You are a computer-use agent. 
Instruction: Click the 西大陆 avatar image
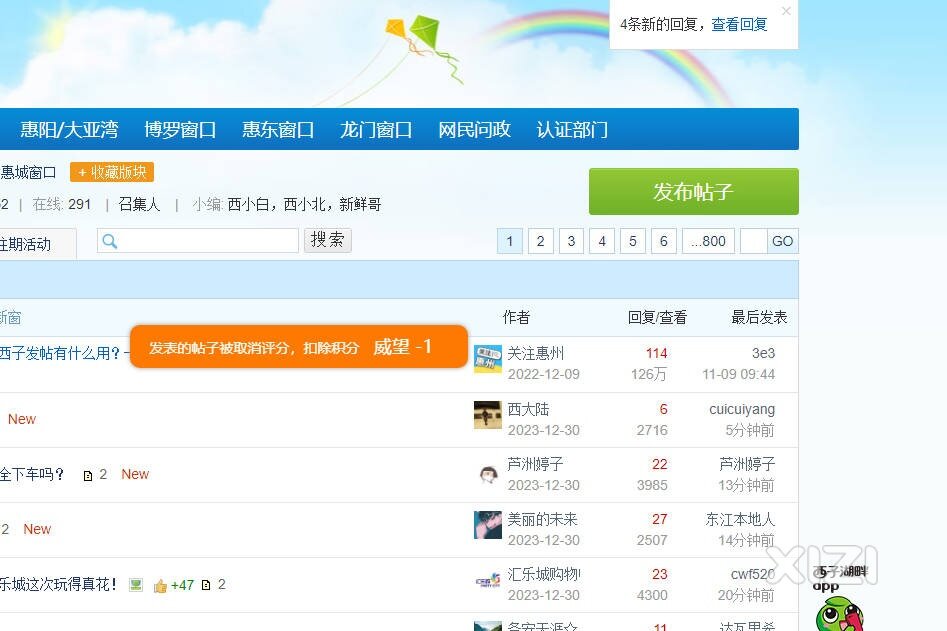[x=488, y=415]
